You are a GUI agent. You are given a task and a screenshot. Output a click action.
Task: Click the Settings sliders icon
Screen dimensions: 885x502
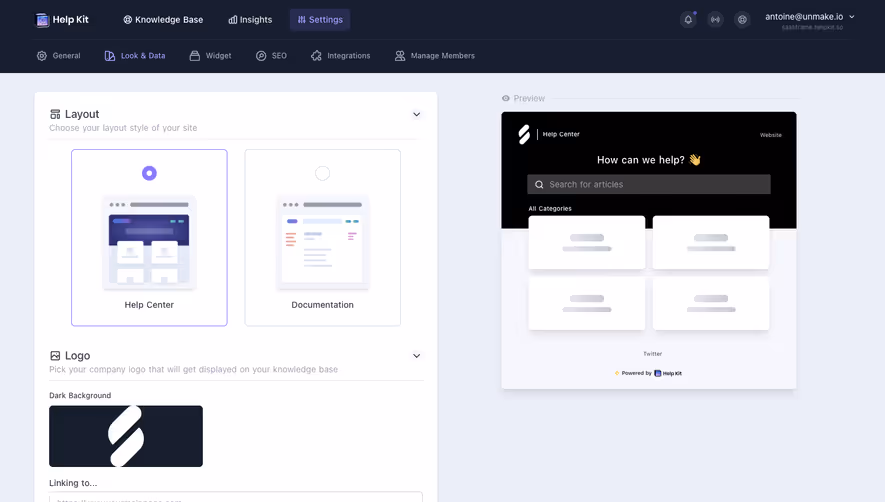click(301, 20)
